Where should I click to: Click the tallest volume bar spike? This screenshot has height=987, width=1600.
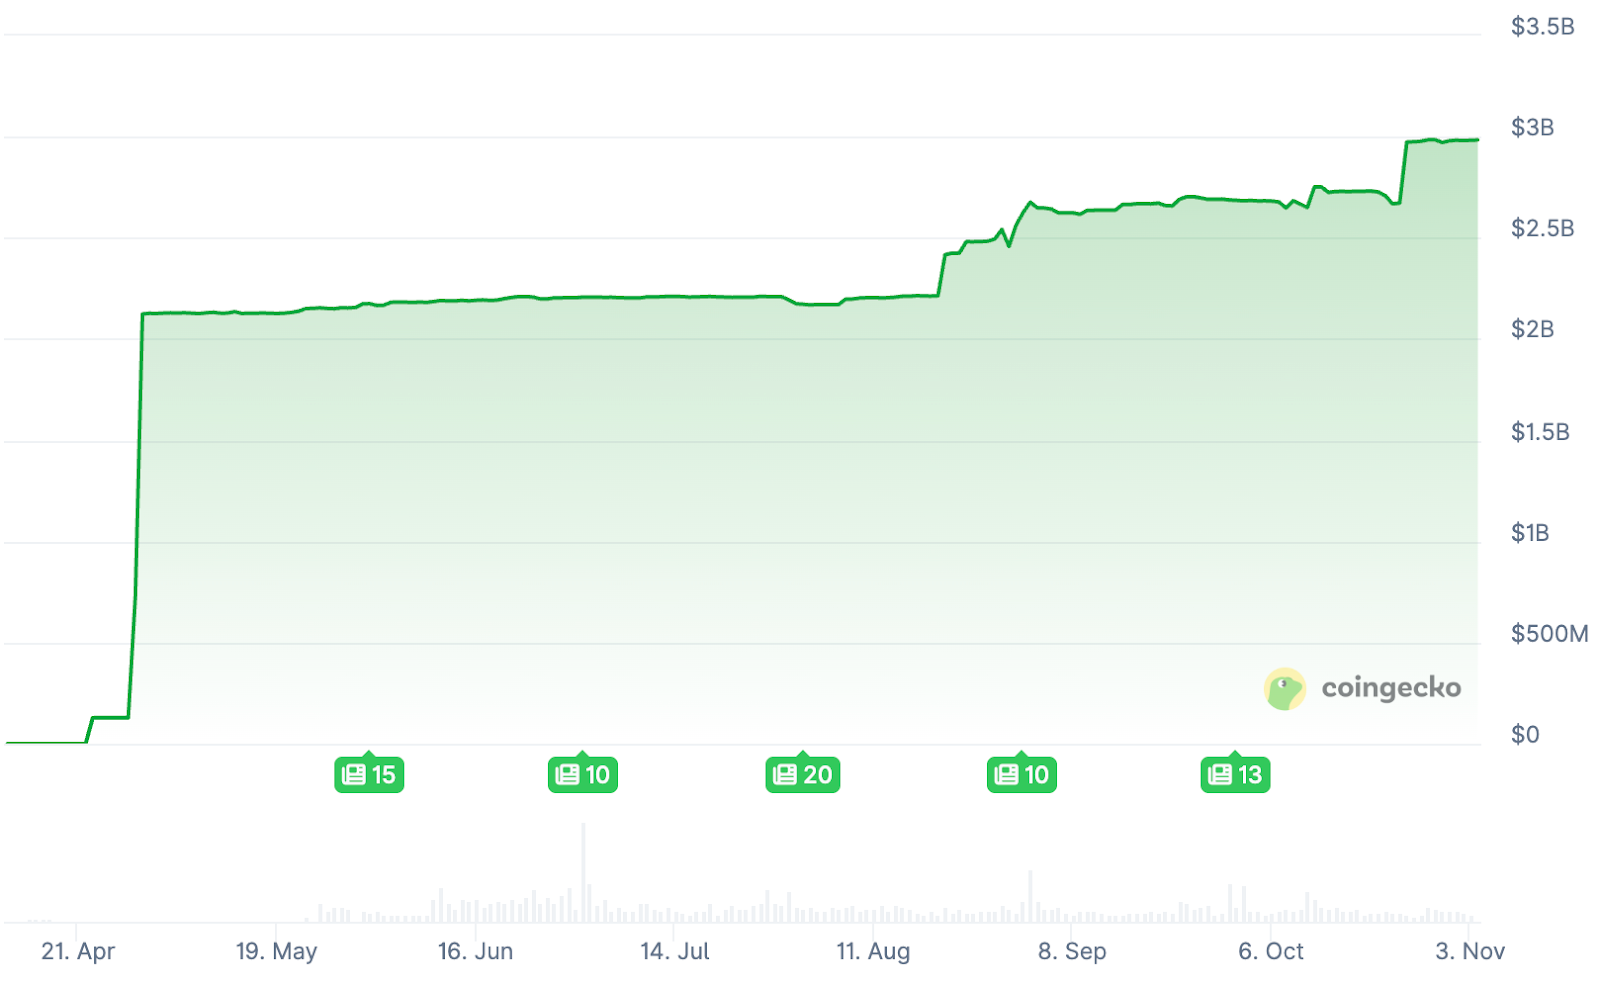click(584, 870)
